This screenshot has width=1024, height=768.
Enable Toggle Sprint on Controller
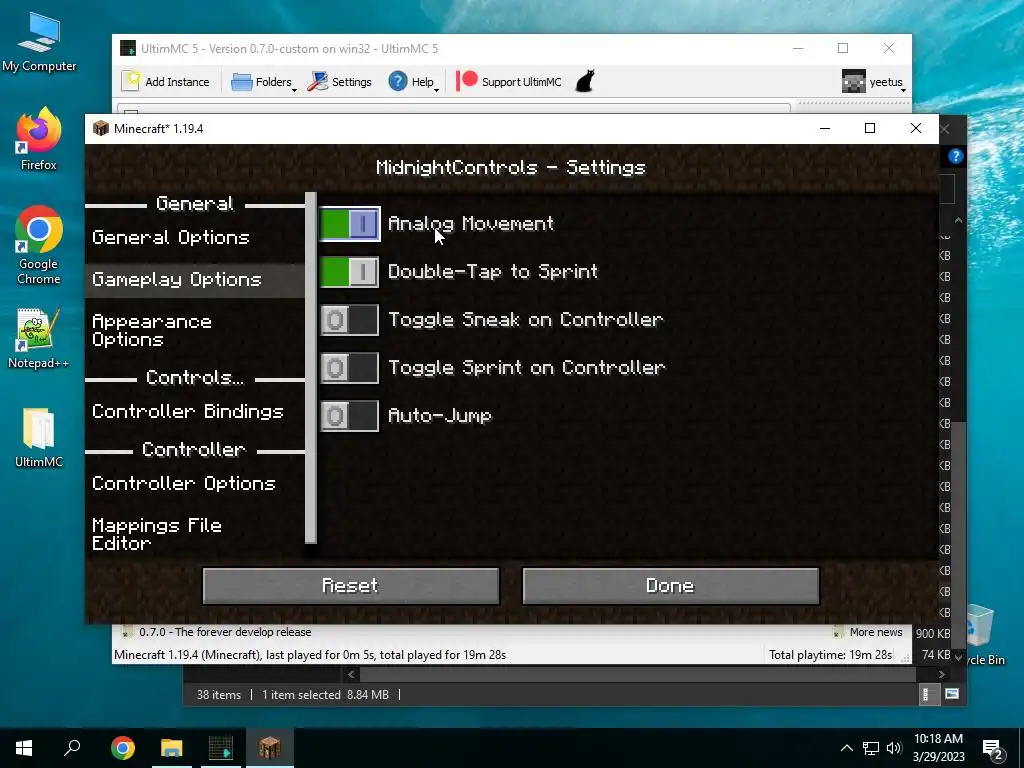349,368
